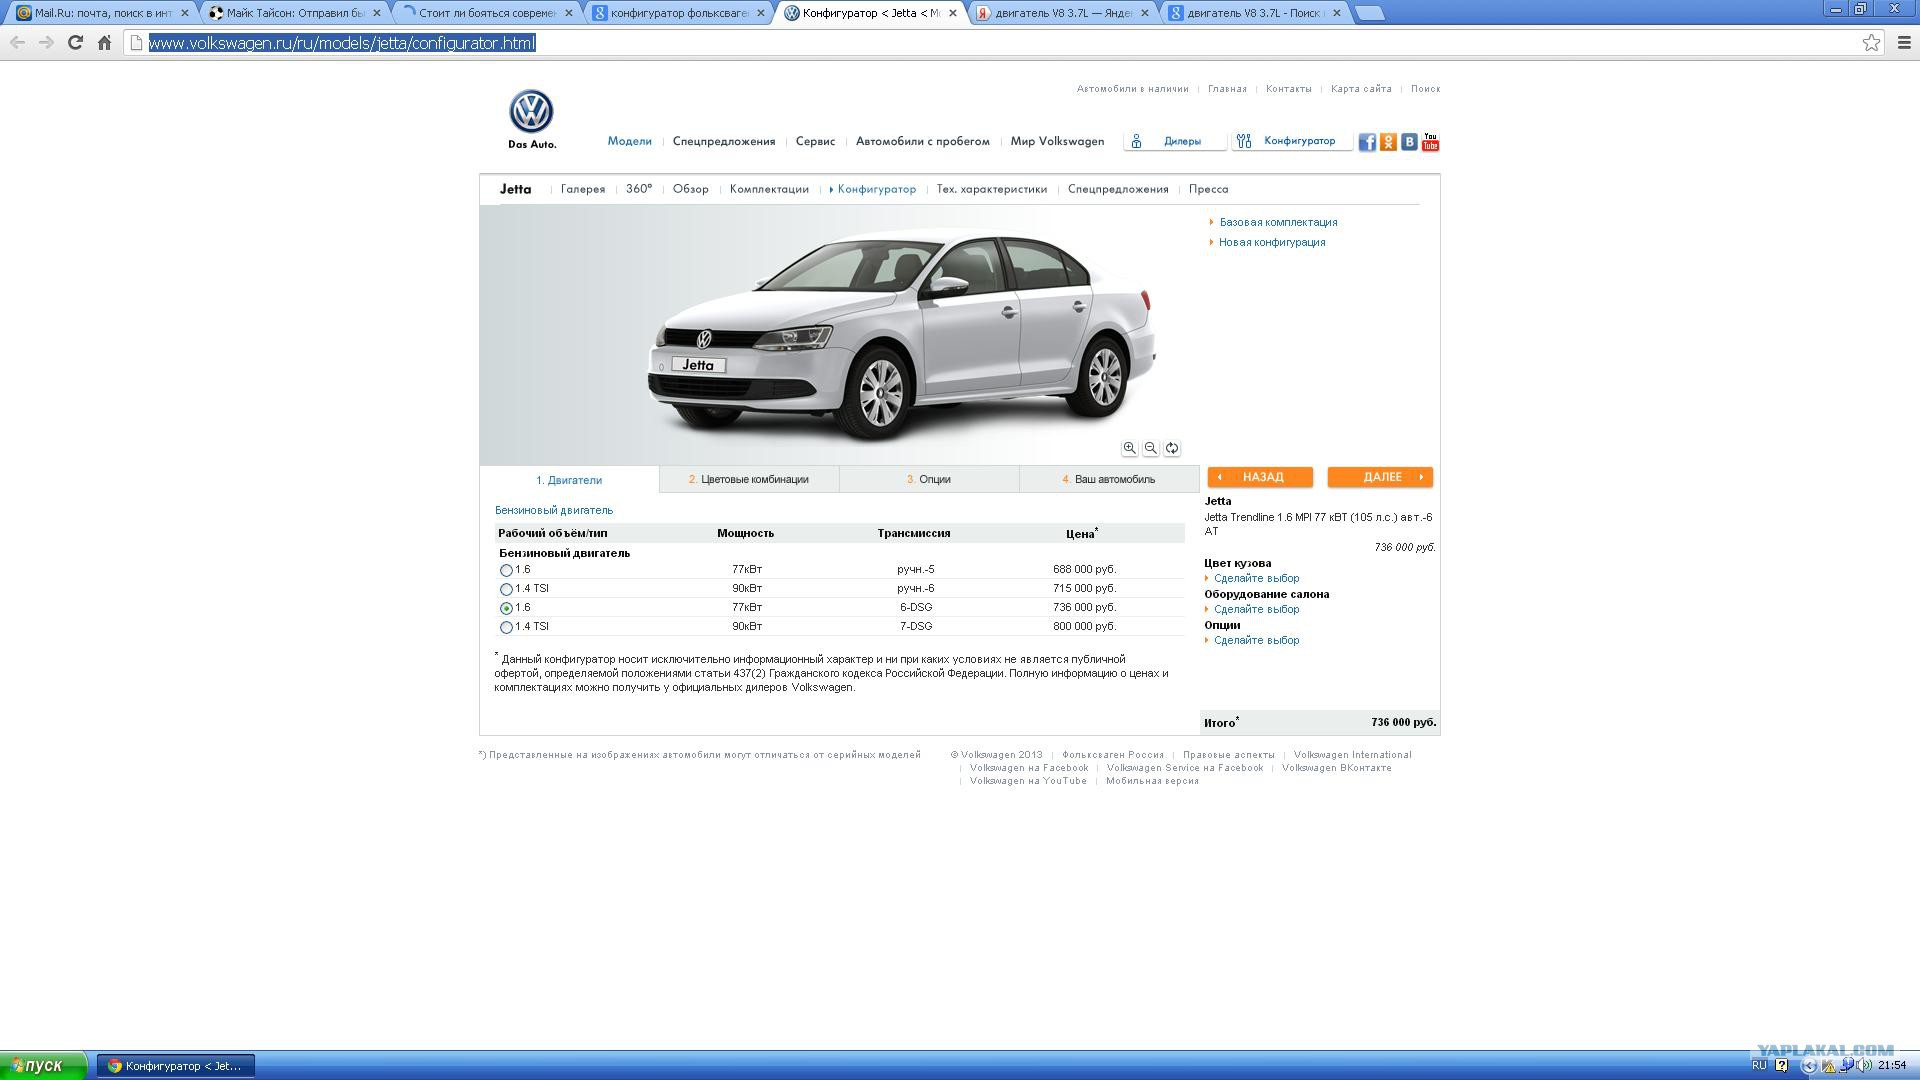The height and width of the screenshot is (1080, 1920).
Task: Start a Новая конфигурация
Action: click(x=1272, y=242)
